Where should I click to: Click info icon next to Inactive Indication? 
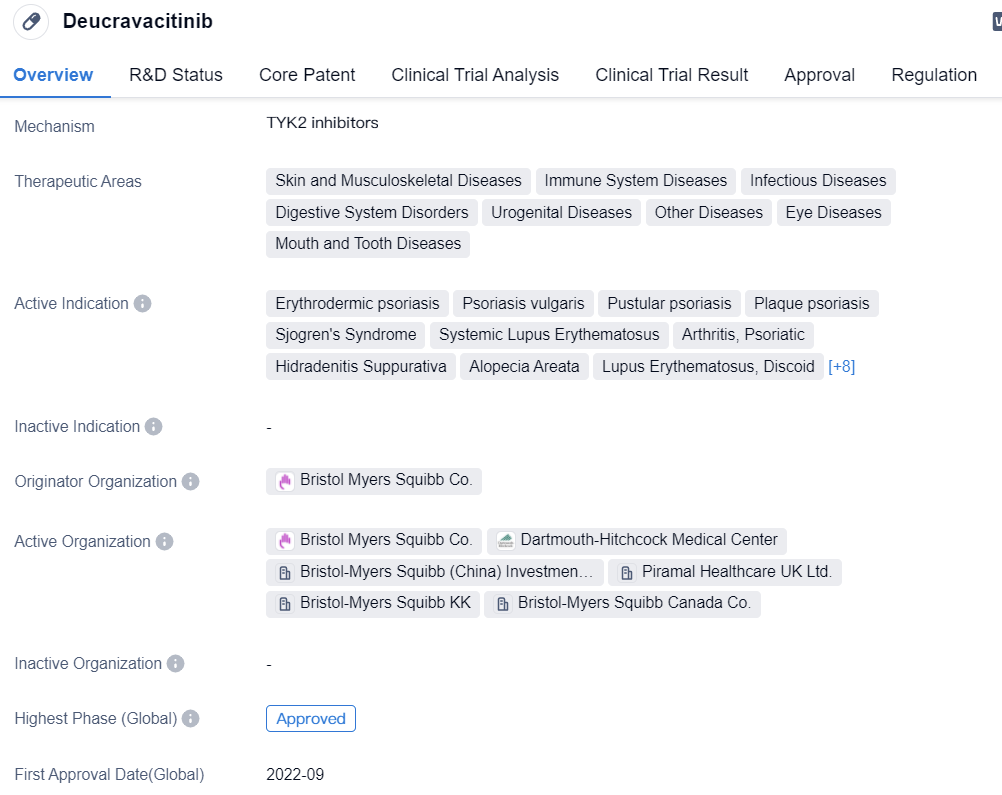click(x=154, y=426)
